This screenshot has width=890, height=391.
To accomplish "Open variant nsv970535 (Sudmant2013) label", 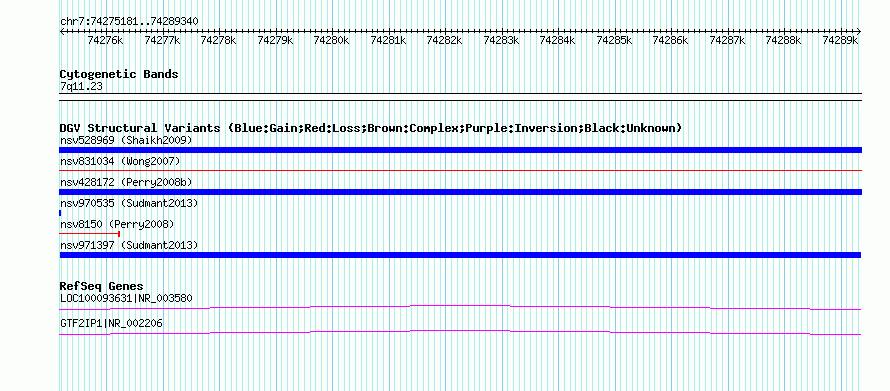I will tap(129, 203).
